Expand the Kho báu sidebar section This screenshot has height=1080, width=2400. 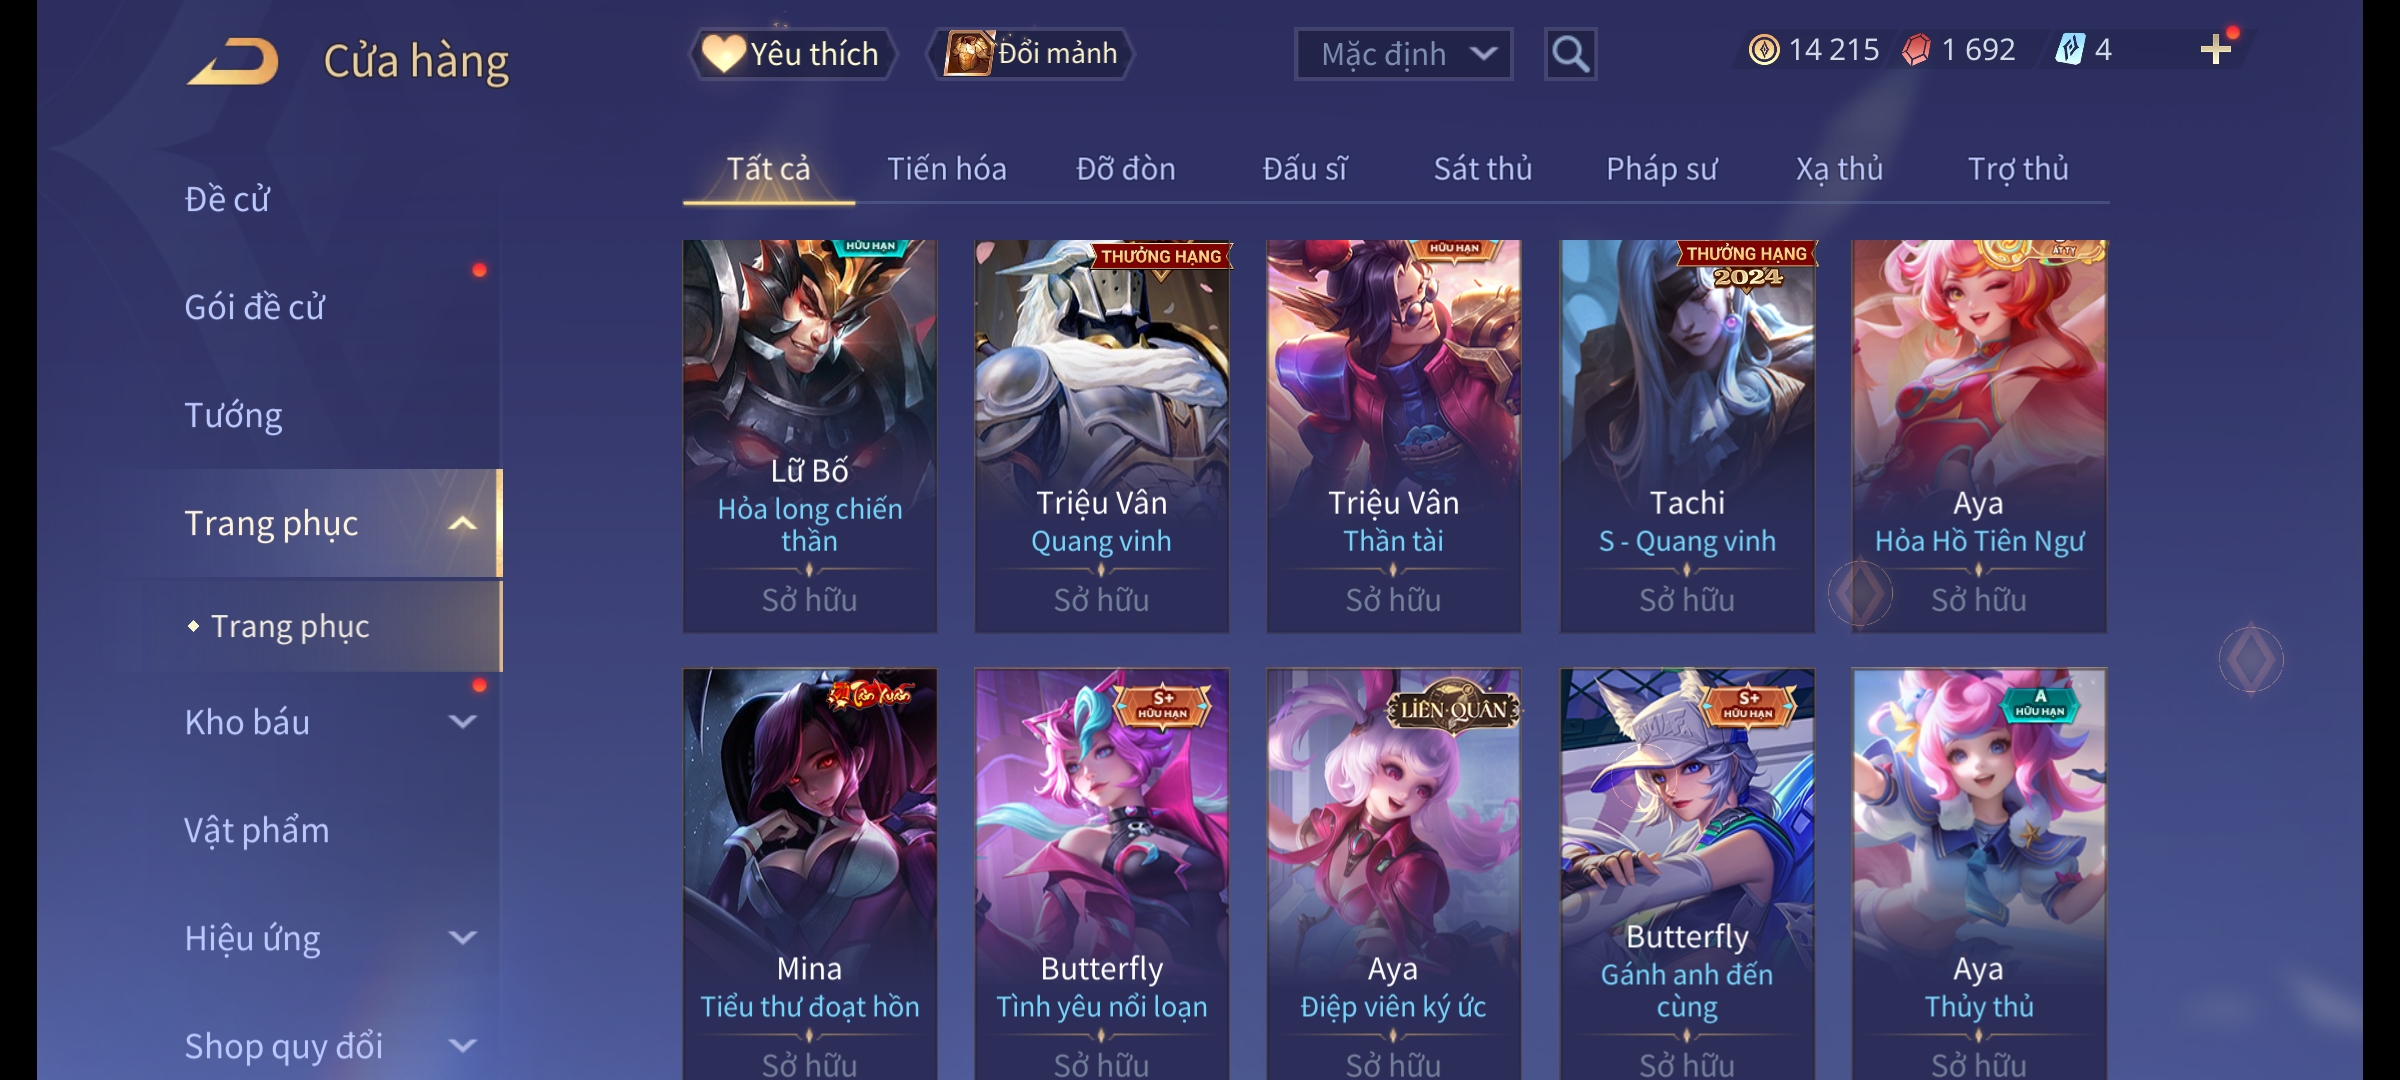pyautogui.click(x=462, y=721)
